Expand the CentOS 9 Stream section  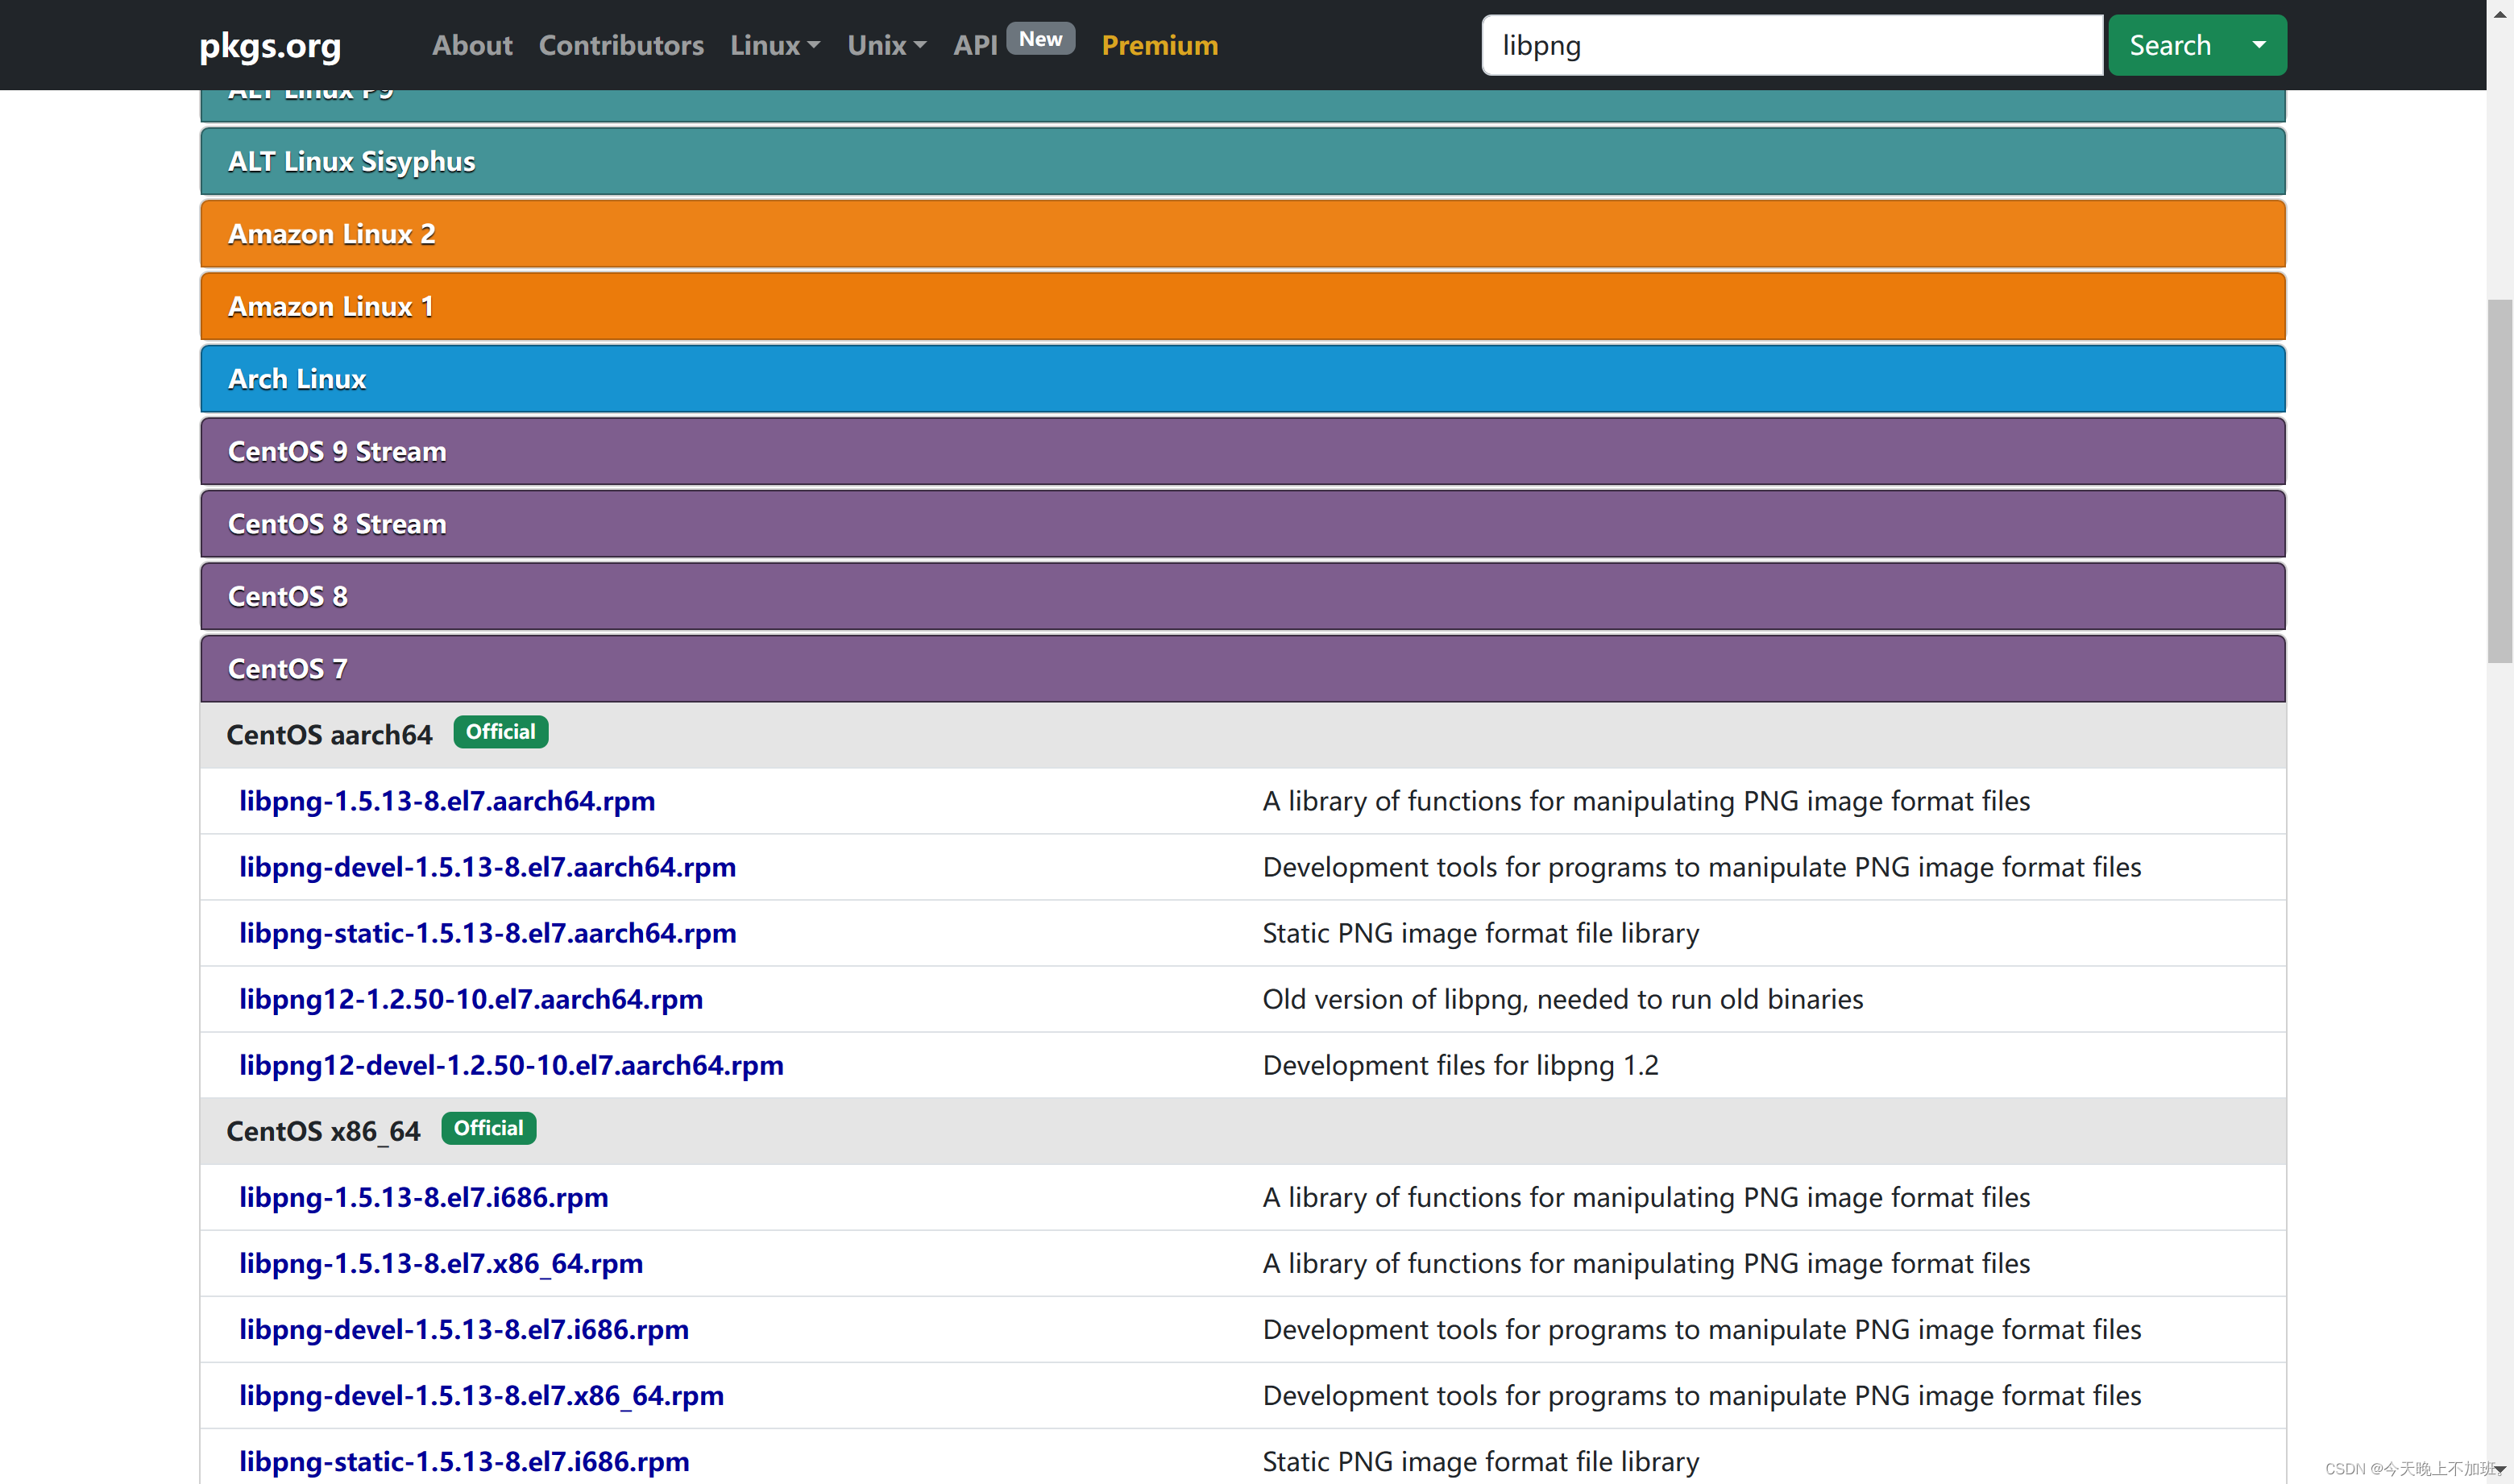(x=1243, y=451)
